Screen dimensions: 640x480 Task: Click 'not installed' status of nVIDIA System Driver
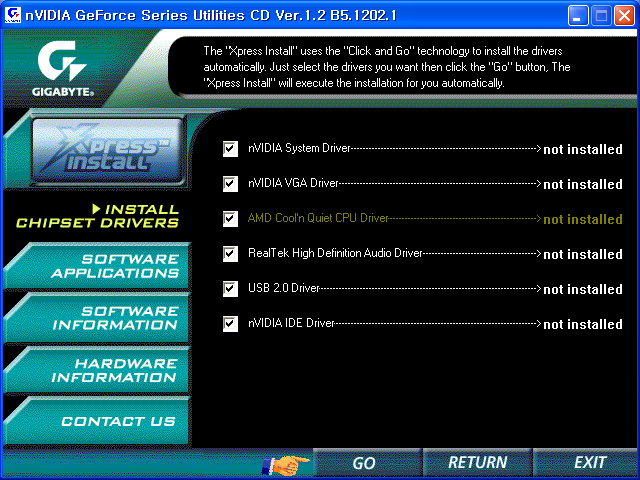583,149
